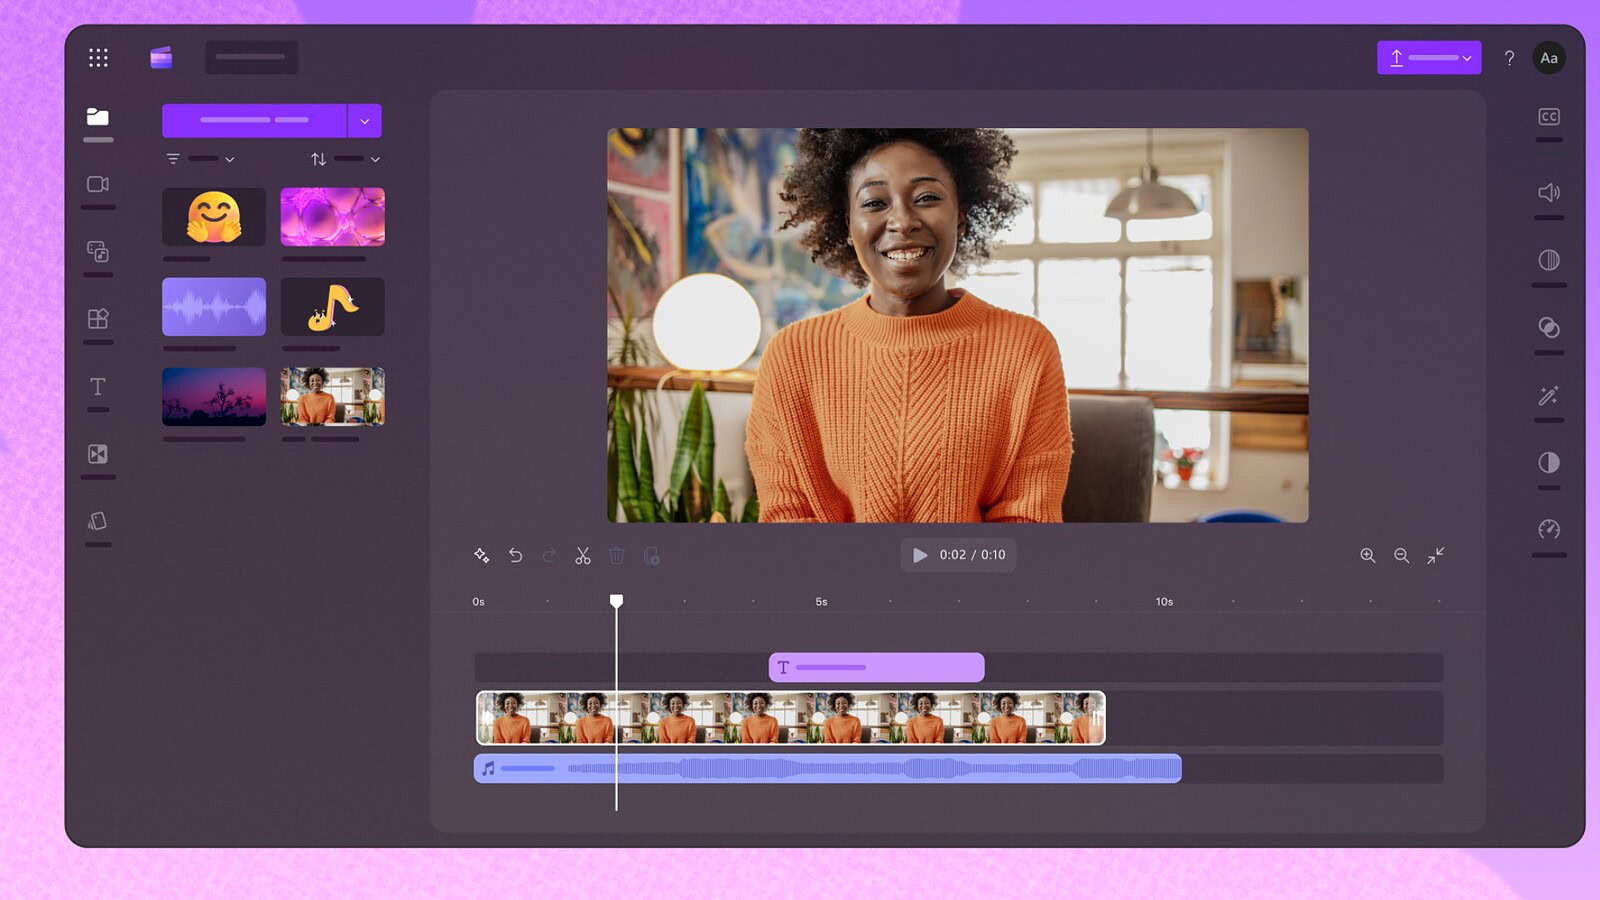Open the Aa account avatar
1600x900 pixels.
(1549, 58)
